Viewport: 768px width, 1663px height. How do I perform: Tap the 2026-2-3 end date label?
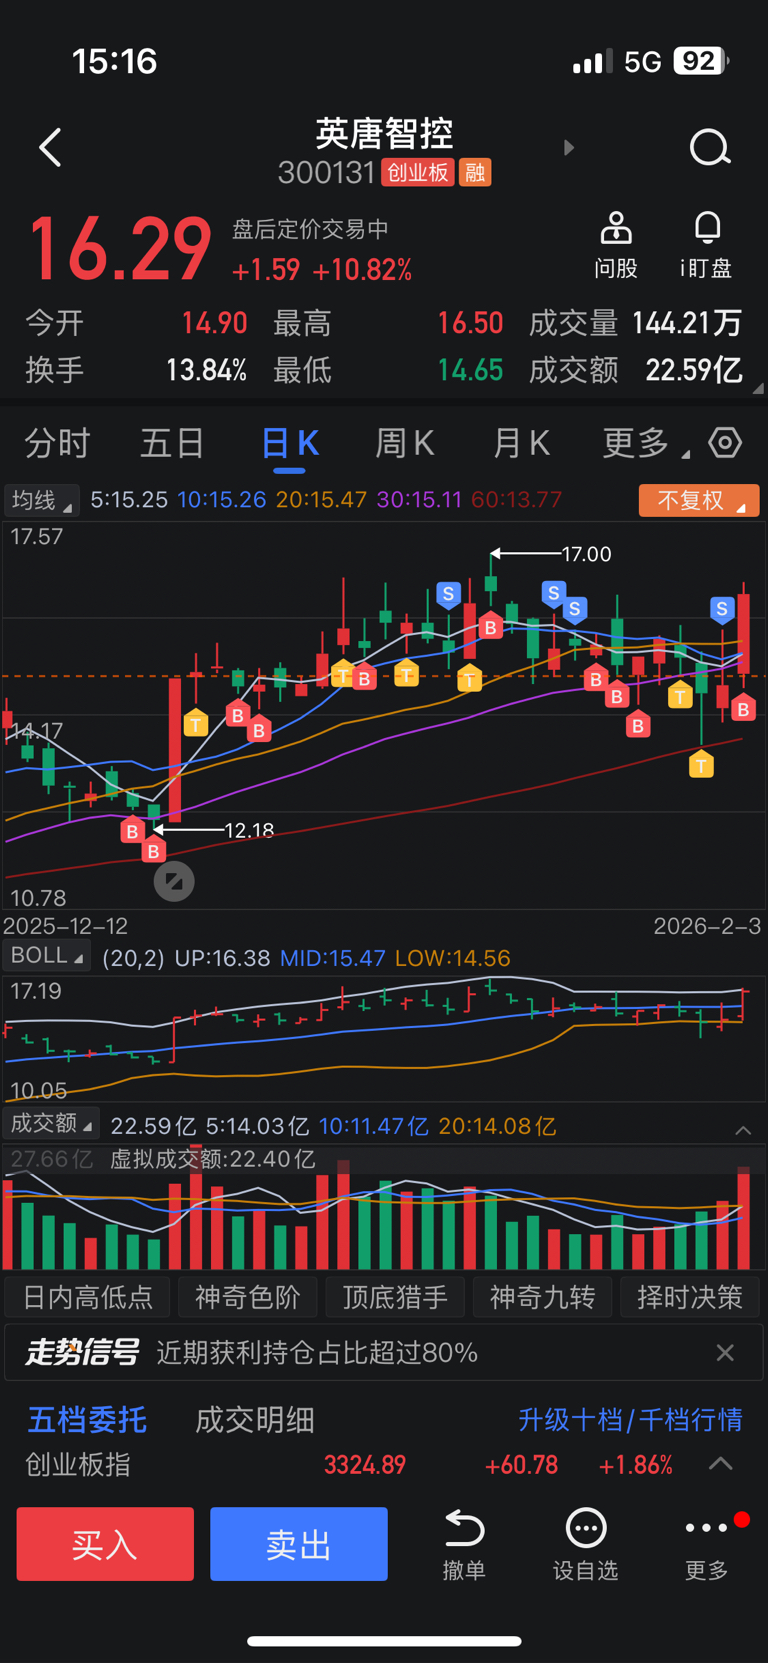[707, 926]
